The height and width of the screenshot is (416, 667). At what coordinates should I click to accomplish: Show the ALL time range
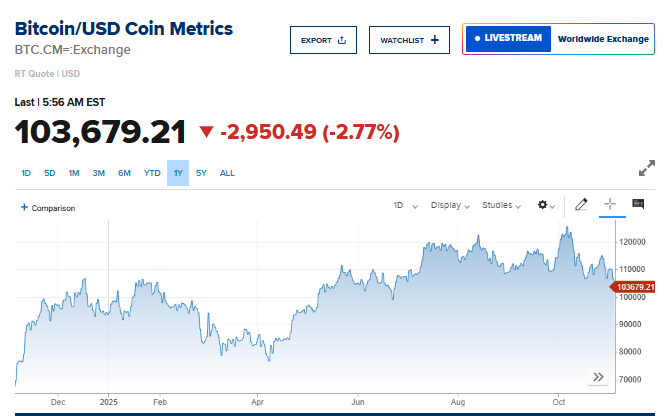click(227, 173)
